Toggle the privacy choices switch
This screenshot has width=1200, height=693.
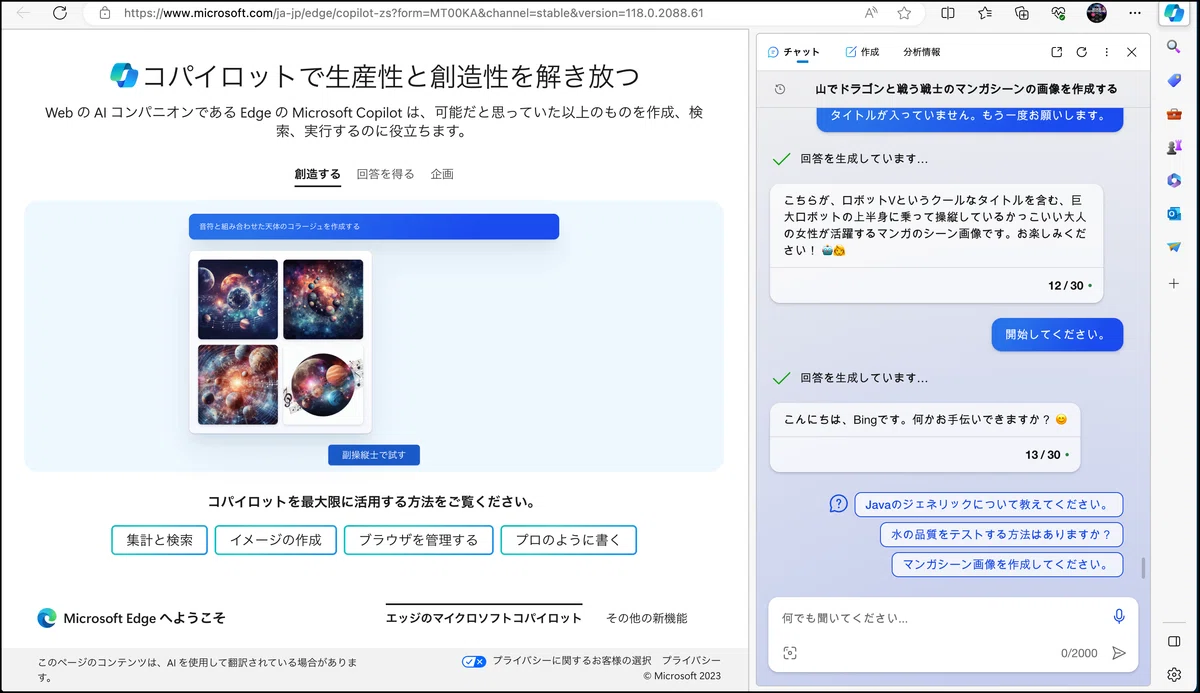(x=474, y=661)
